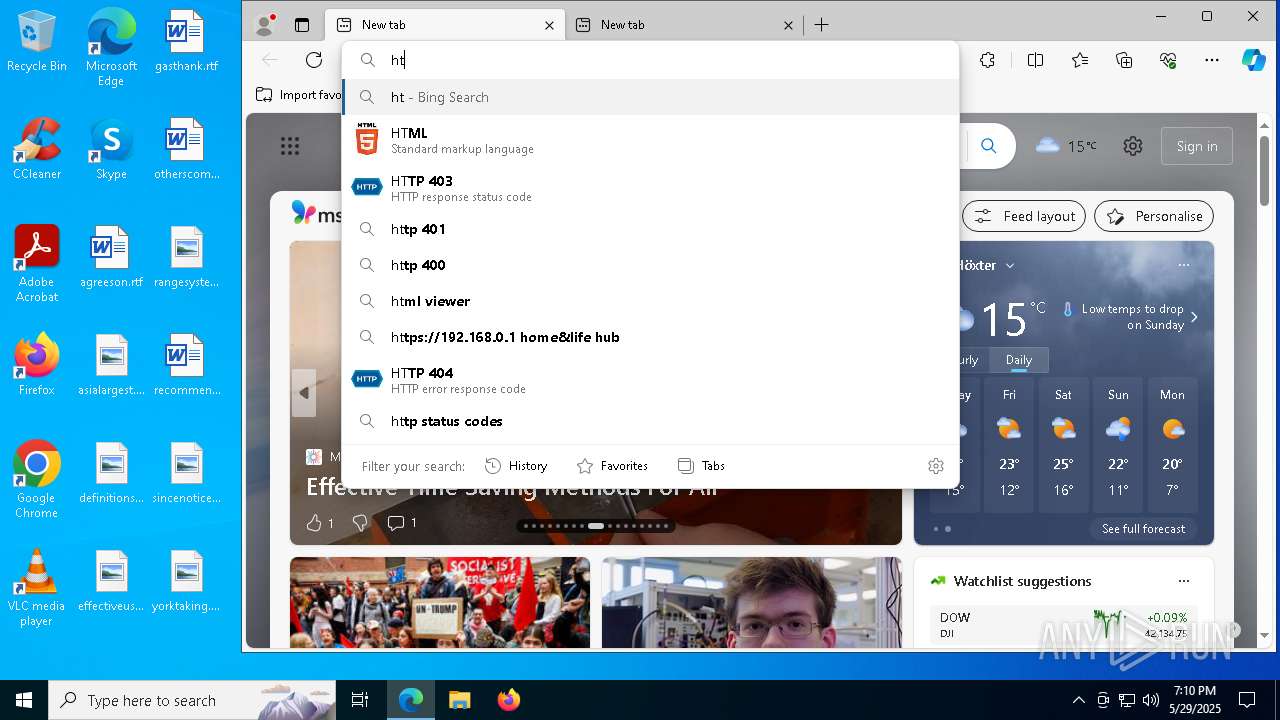
Task: Show hidden system tray icons
Action: tap(1078, 700)
